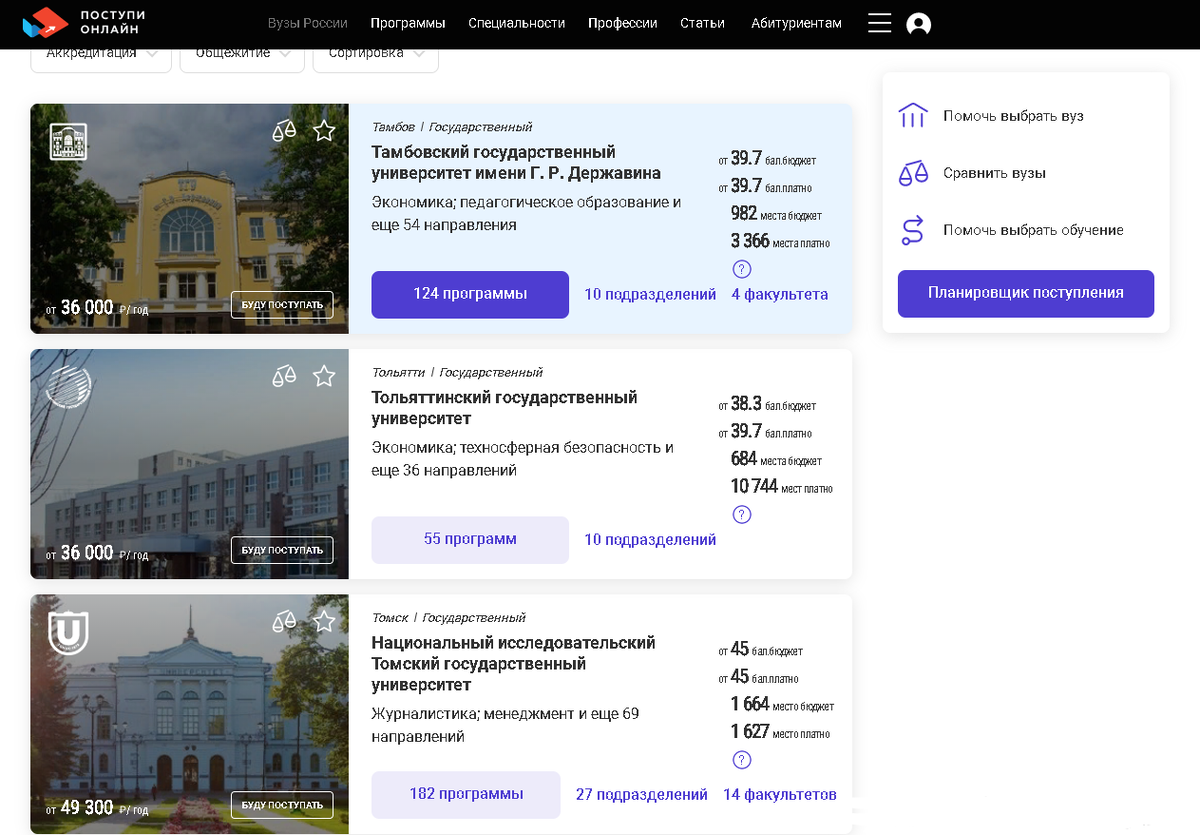
Task: Open the Помочь выбрать обучение link
Action: pos(1033,231)
